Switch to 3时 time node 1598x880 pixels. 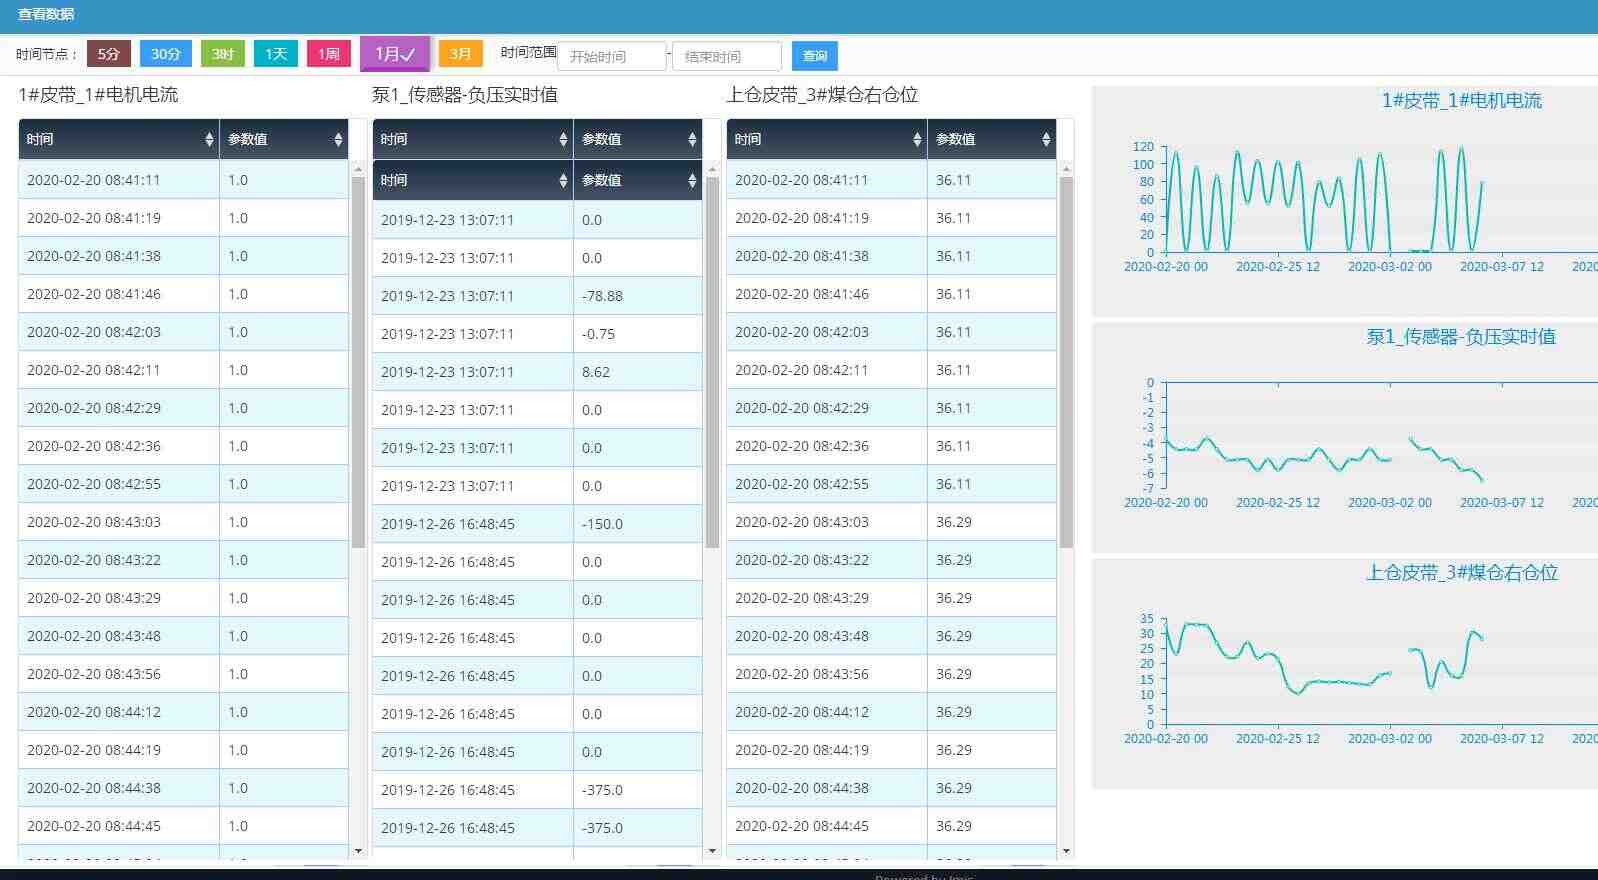[223, 54]
